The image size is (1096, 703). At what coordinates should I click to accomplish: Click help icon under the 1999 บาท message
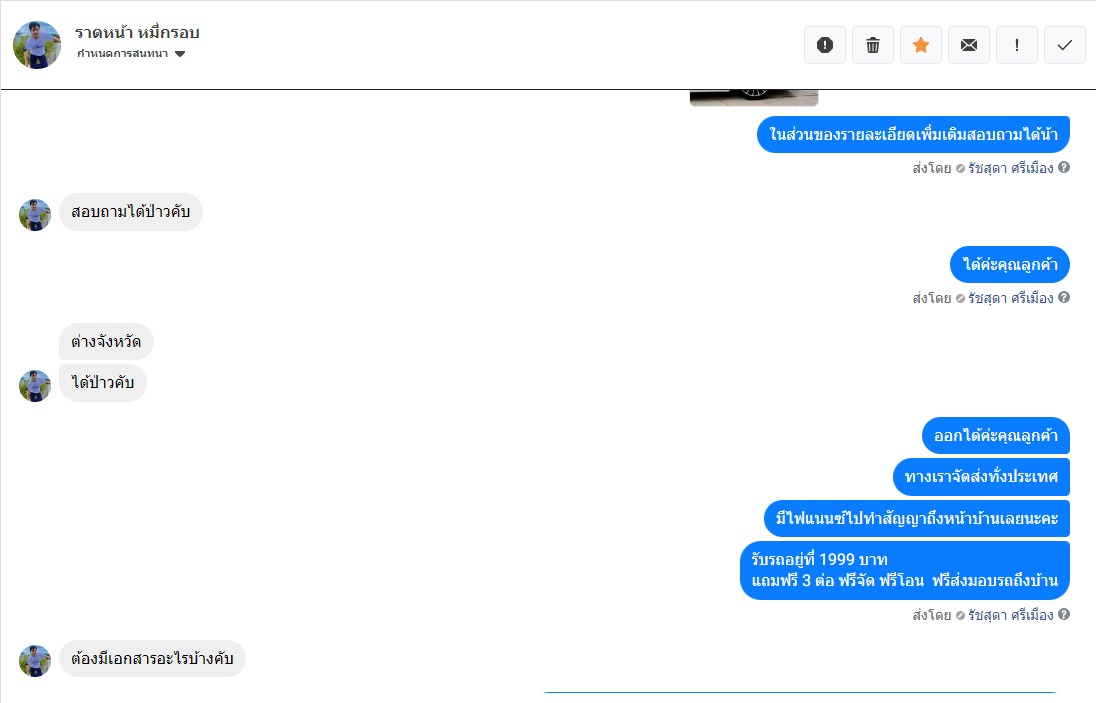click(1064, 614)
